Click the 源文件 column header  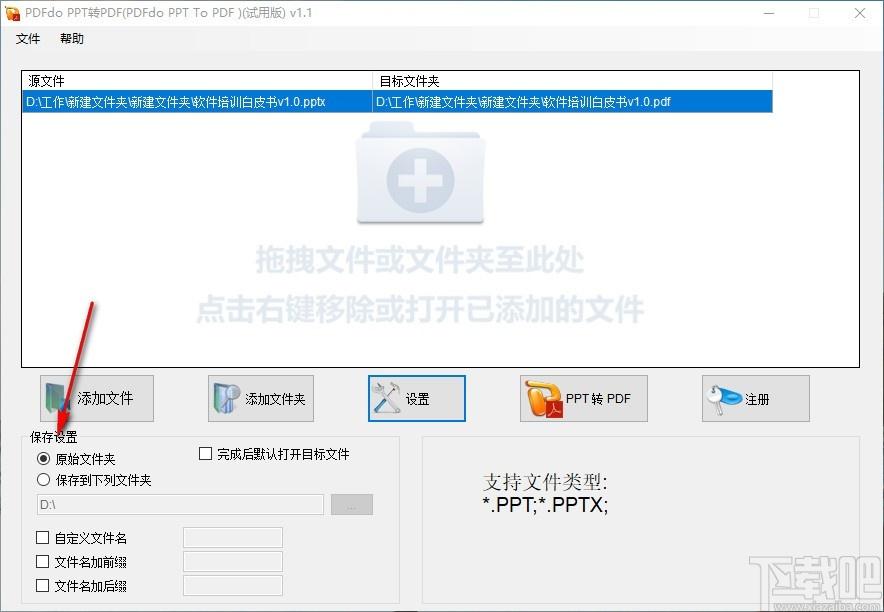coord(197,81)
